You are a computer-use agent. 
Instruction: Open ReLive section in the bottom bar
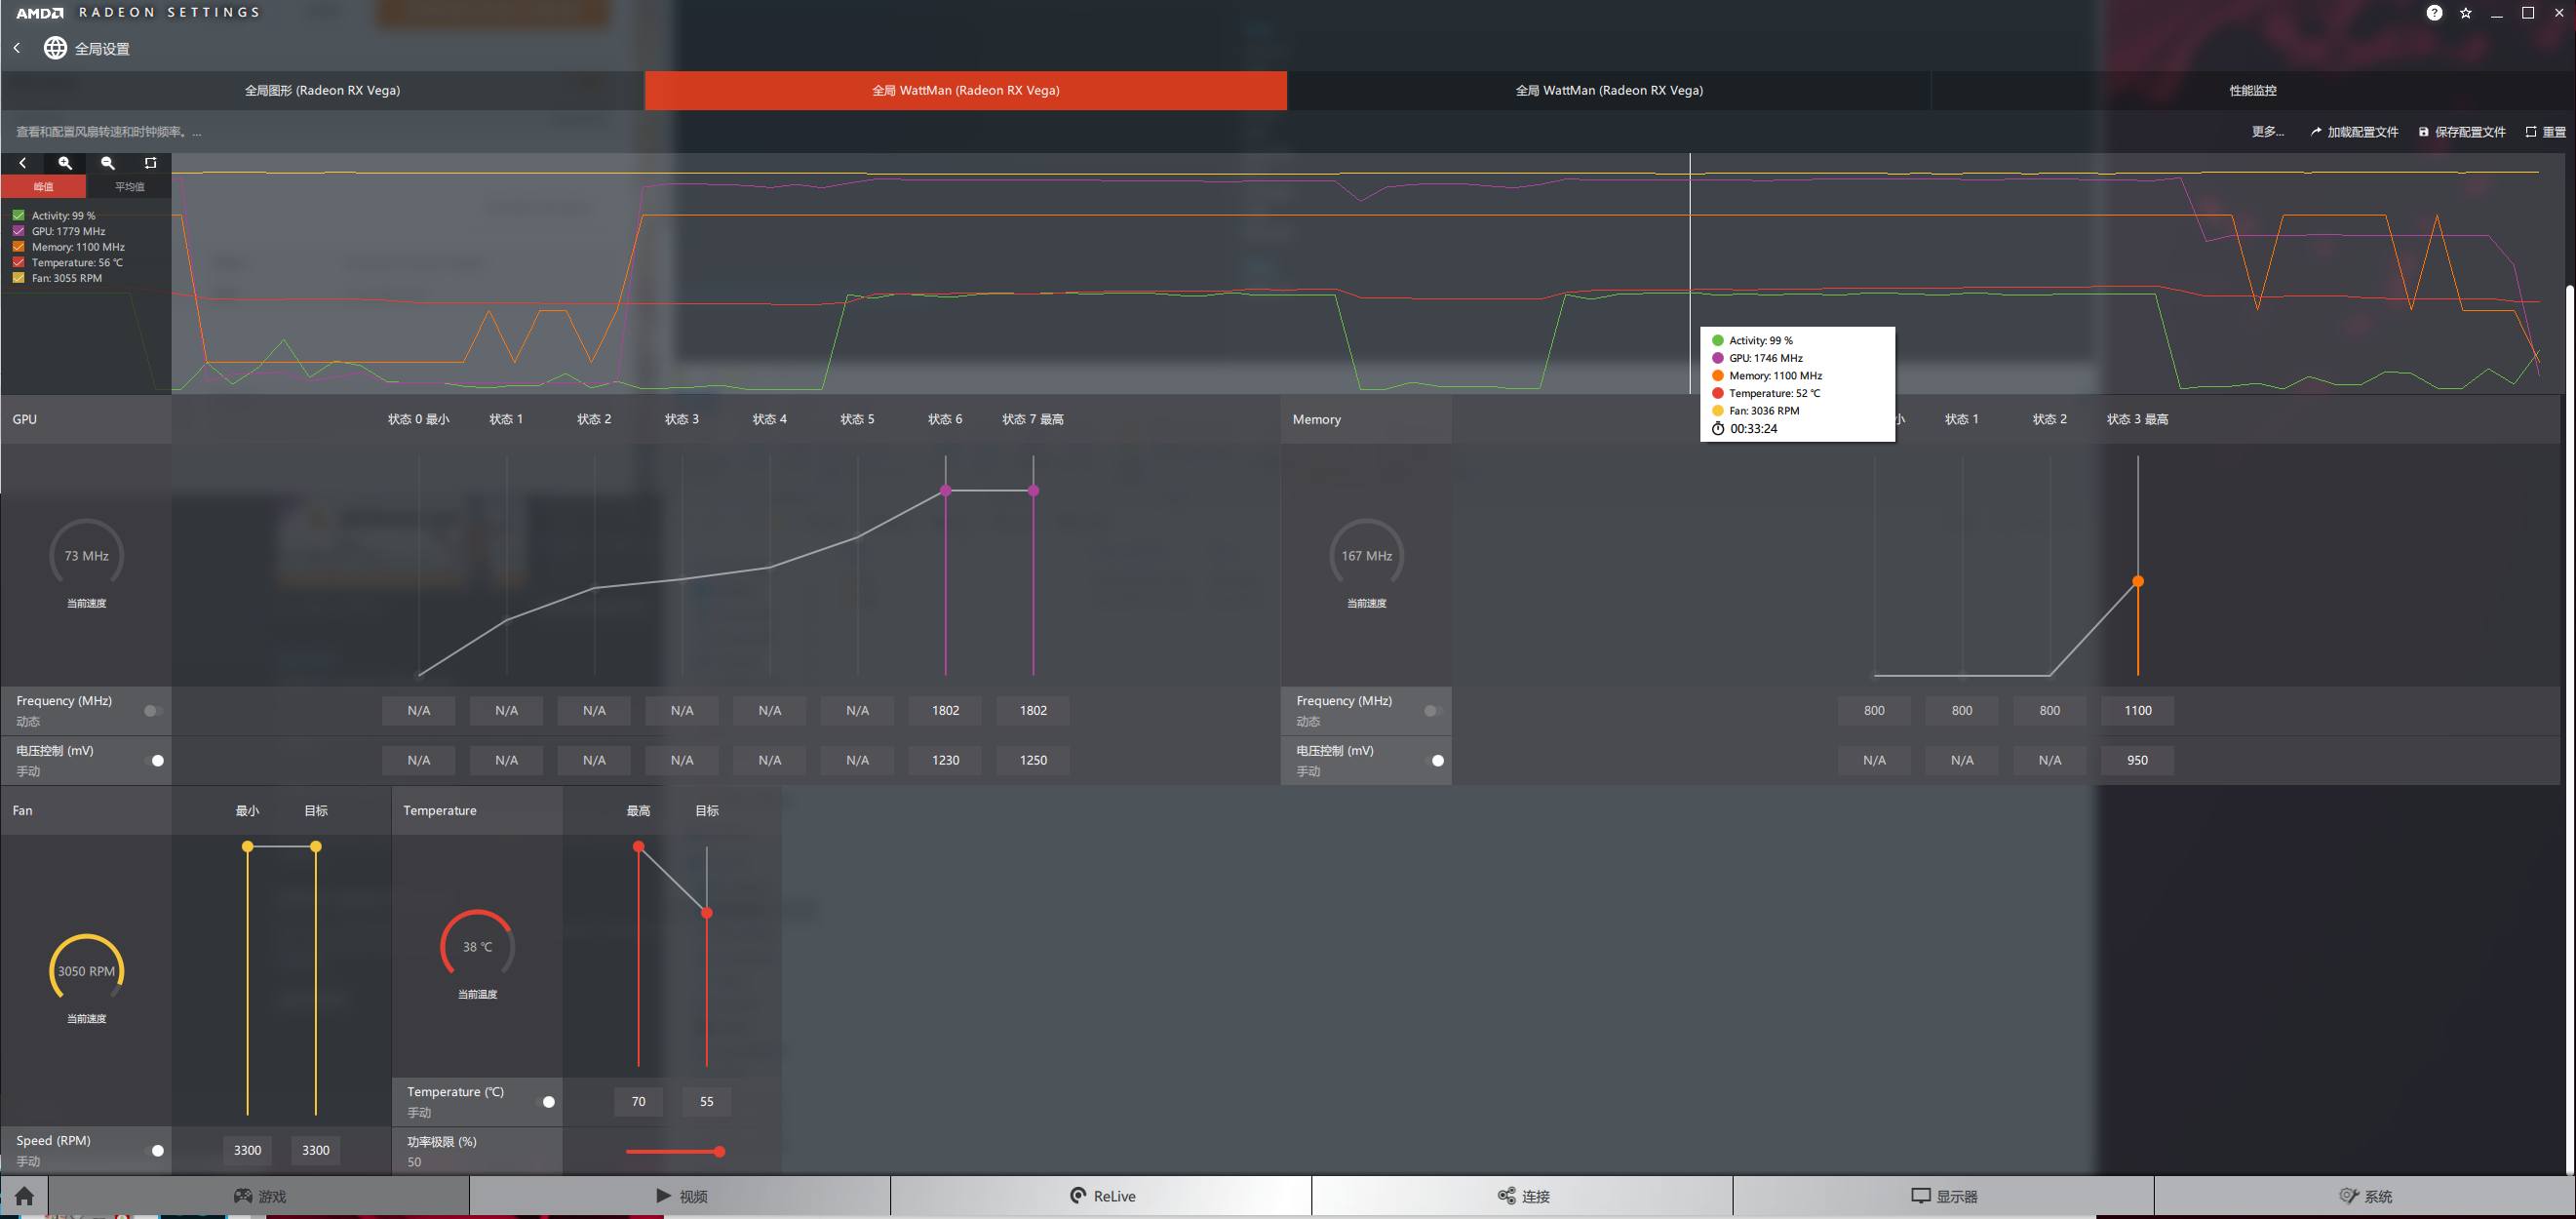click(1101, 1196)
